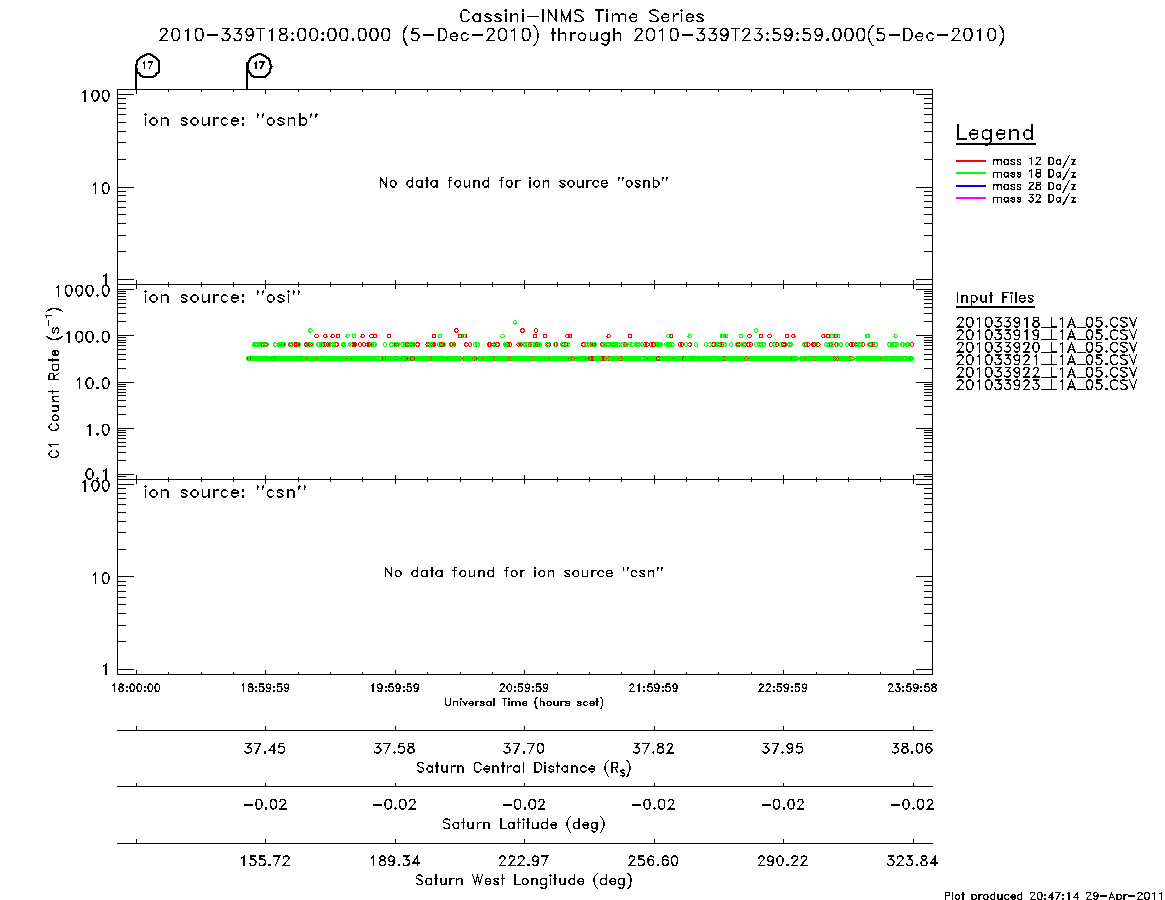Click the C1 Count Rate axis title

click(x=54, y=382)
